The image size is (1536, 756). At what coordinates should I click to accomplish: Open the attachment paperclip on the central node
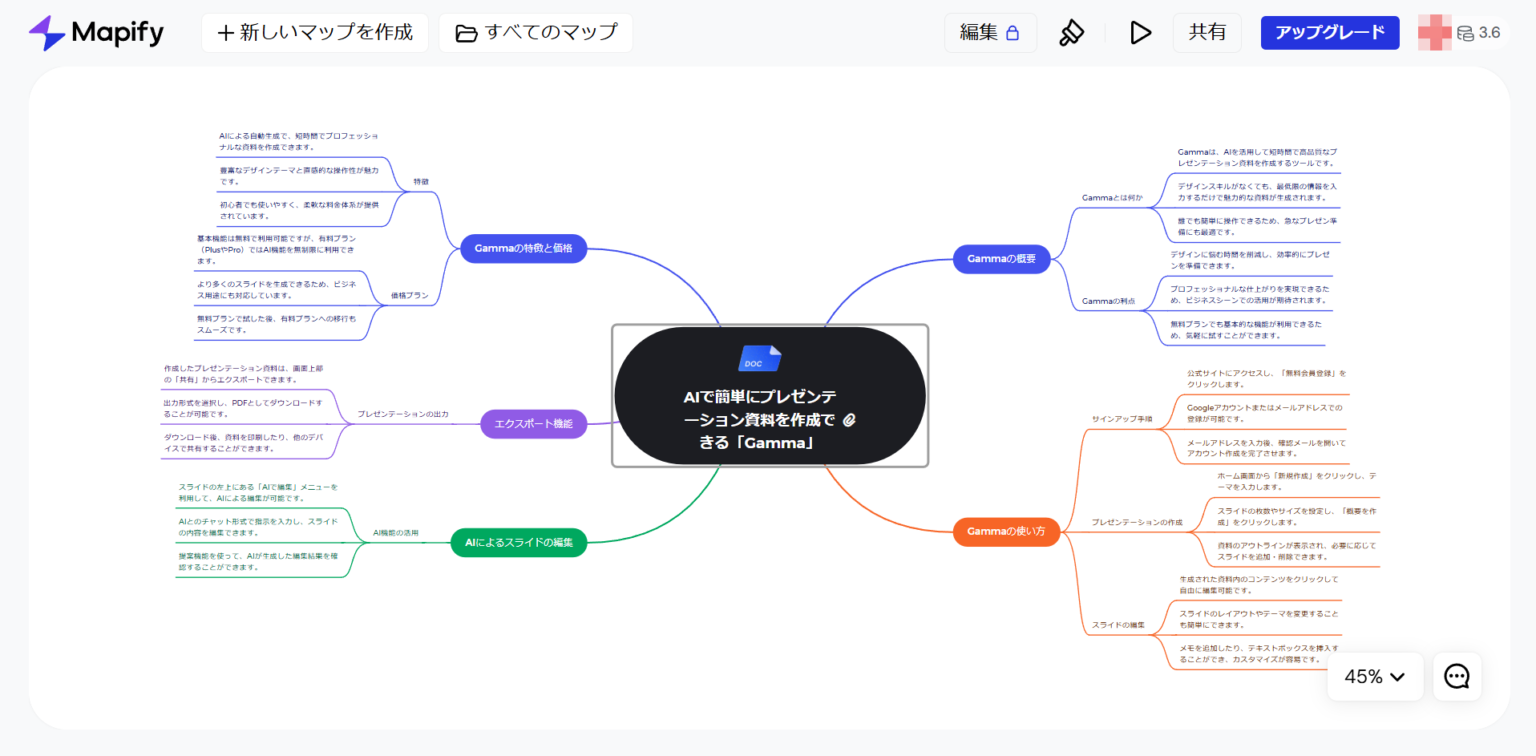click(849, 422)
